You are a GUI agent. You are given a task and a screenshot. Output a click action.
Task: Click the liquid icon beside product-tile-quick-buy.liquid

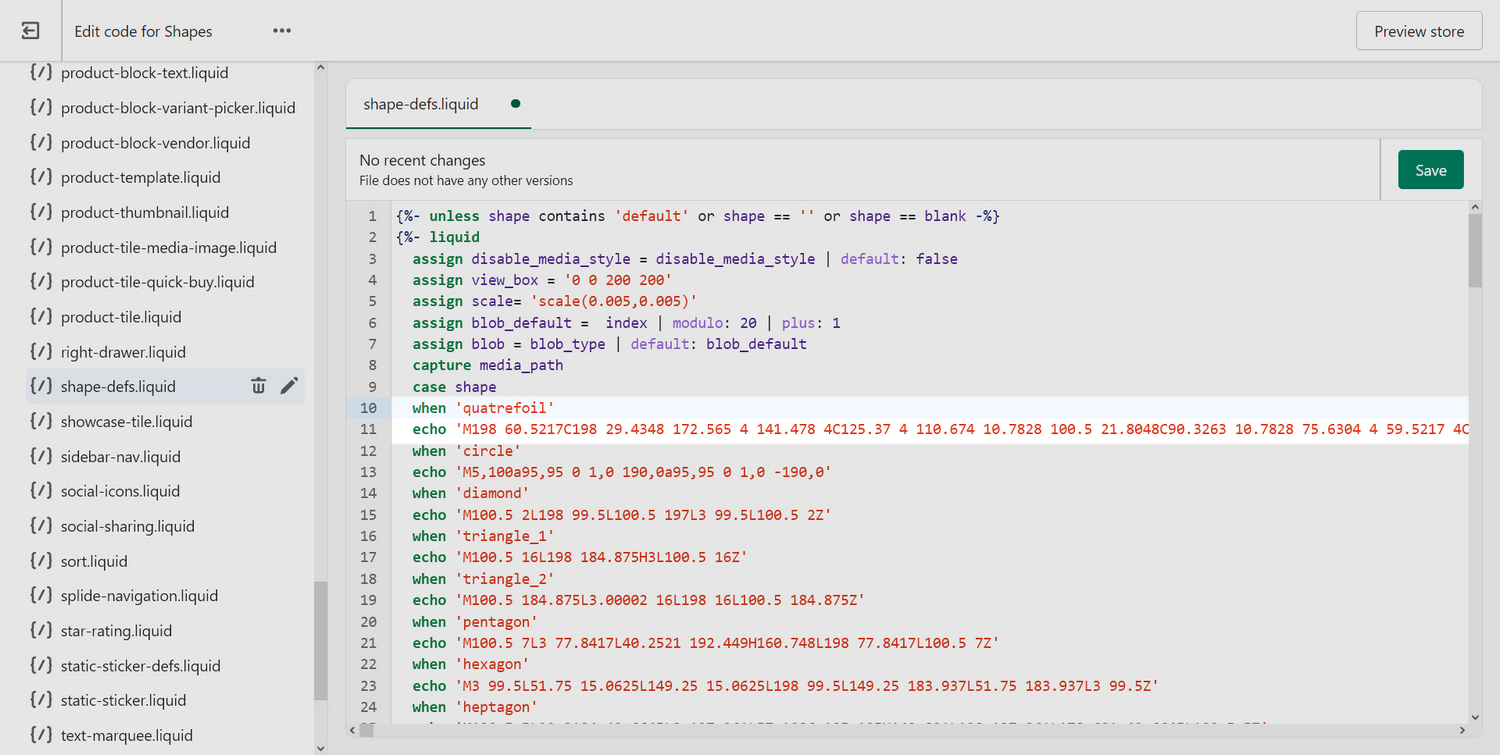[41, 282]
